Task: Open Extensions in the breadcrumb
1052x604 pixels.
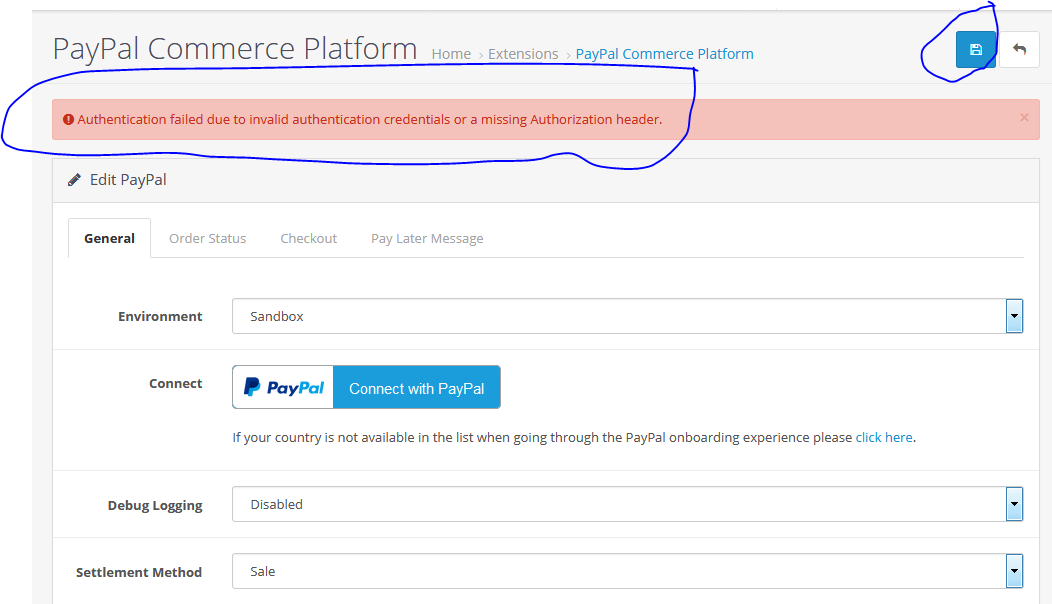Action: (x=523, y=54)
